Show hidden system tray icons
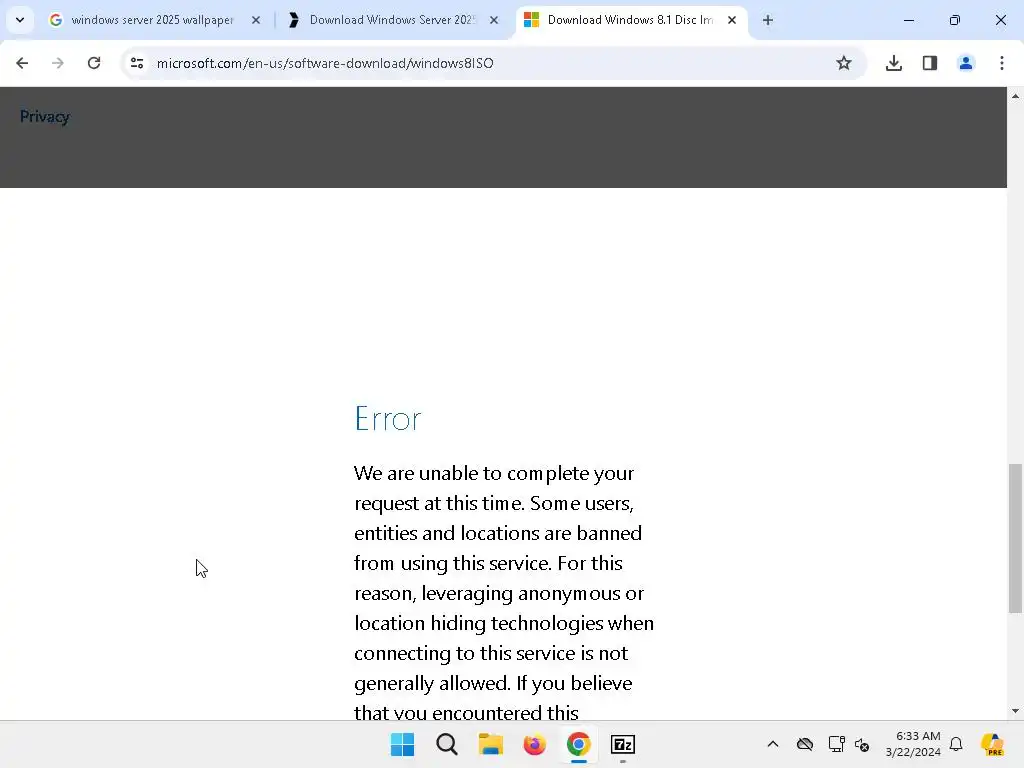Viewport: 1024px width, 768px height. pyautogui.click(x=773, y=744)
